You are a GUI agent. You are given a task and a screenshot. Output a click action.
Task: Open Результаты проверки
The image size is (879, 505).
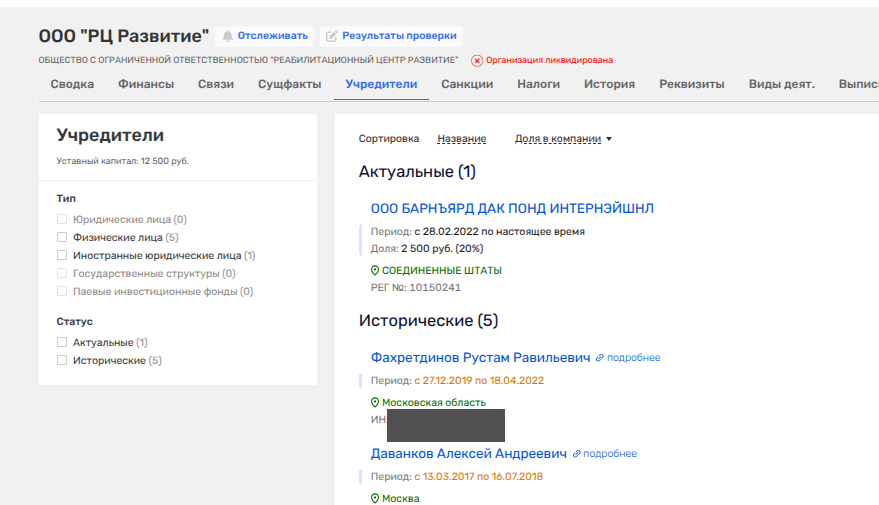coord(391,36)
